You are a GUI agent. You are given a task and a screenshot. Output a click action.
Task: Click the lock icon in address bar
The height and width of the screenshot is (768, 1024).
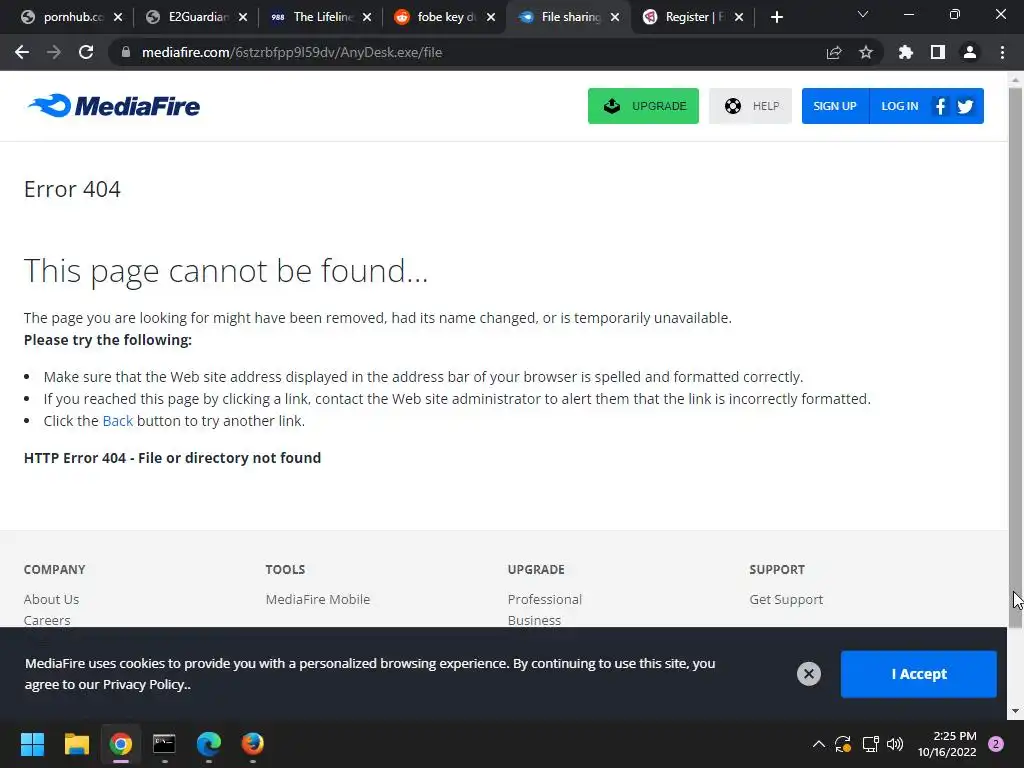pos(126,52)
